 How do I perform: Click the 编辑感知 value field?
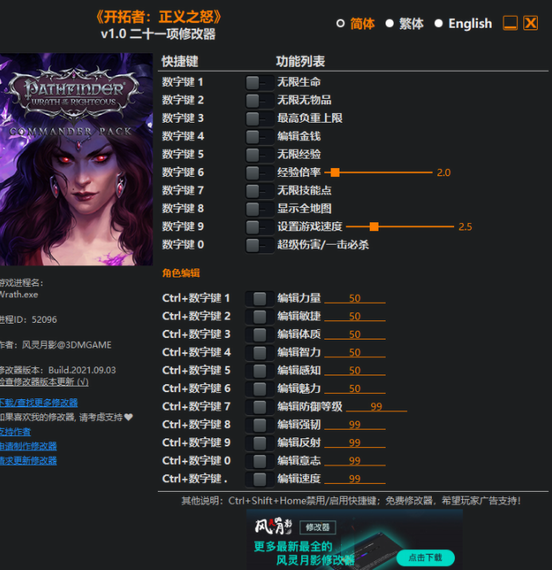pyautogui.click(x=355, y=370)
